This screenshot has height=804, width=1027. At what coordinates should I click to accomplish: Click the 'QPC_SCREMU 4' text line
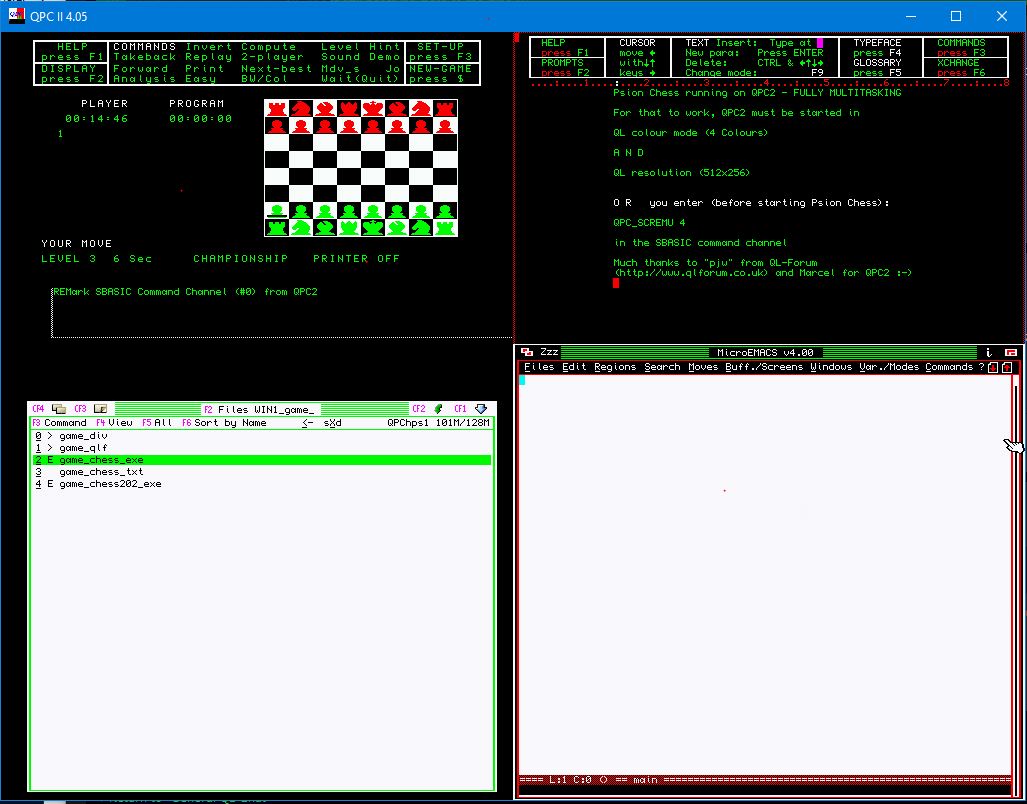(x=649, y=223)
